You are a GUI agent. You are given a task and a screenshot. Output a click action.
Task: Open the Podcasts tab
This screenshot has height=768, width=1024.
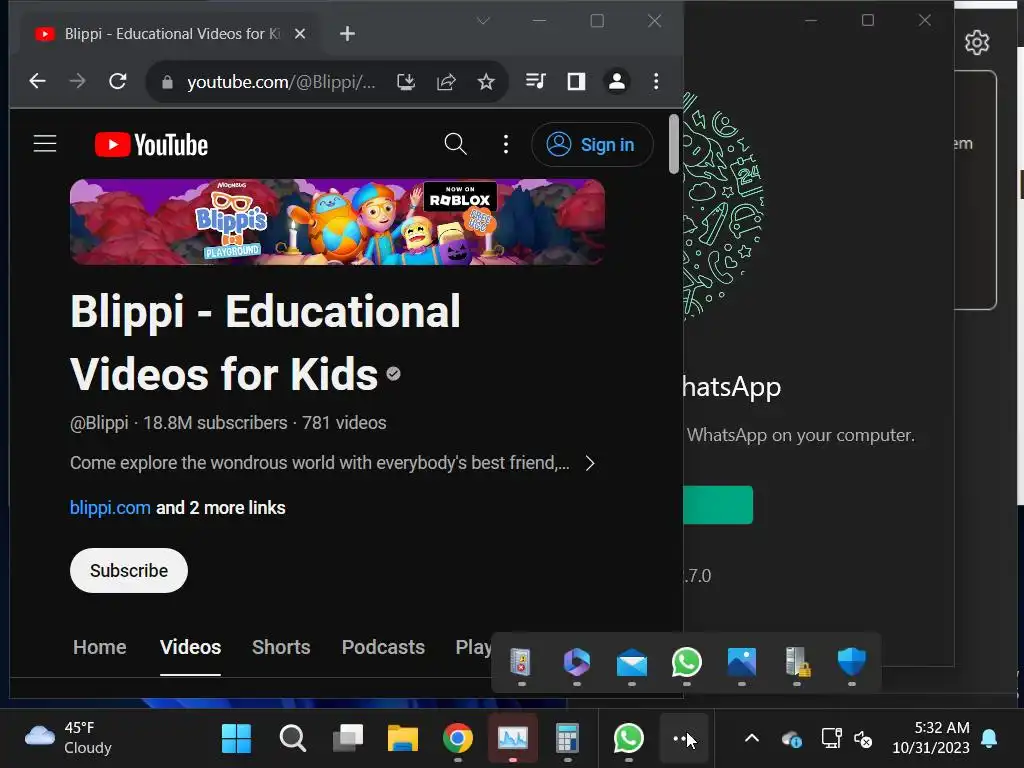pos(383,647)
